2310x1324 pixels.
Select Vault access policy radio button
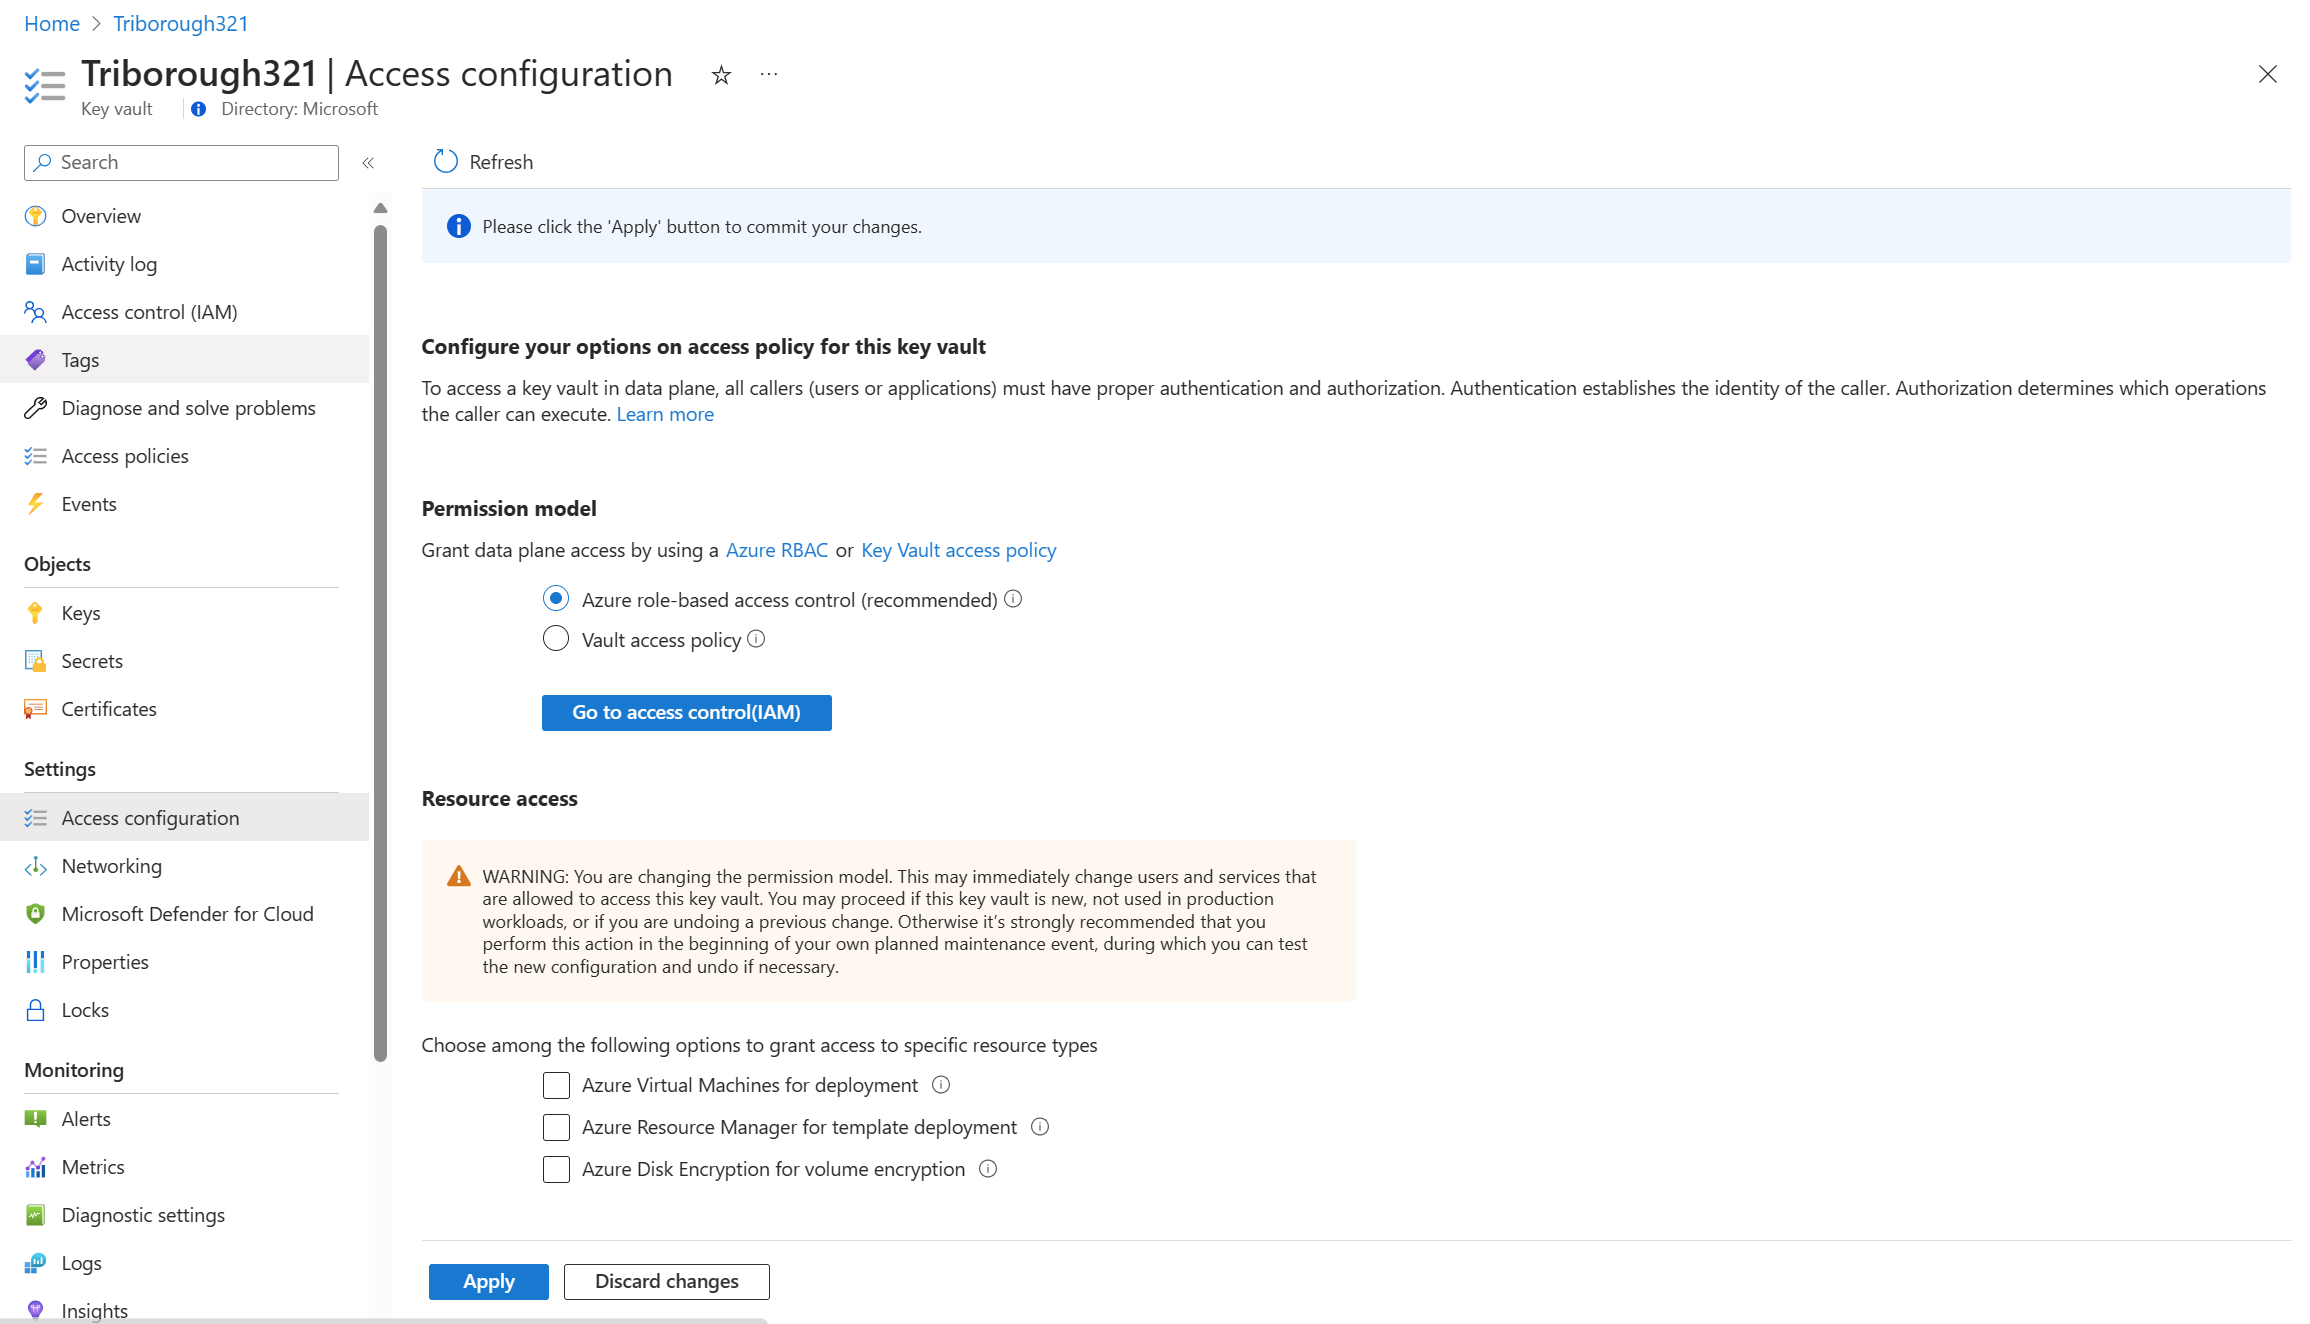click(555, 641)
